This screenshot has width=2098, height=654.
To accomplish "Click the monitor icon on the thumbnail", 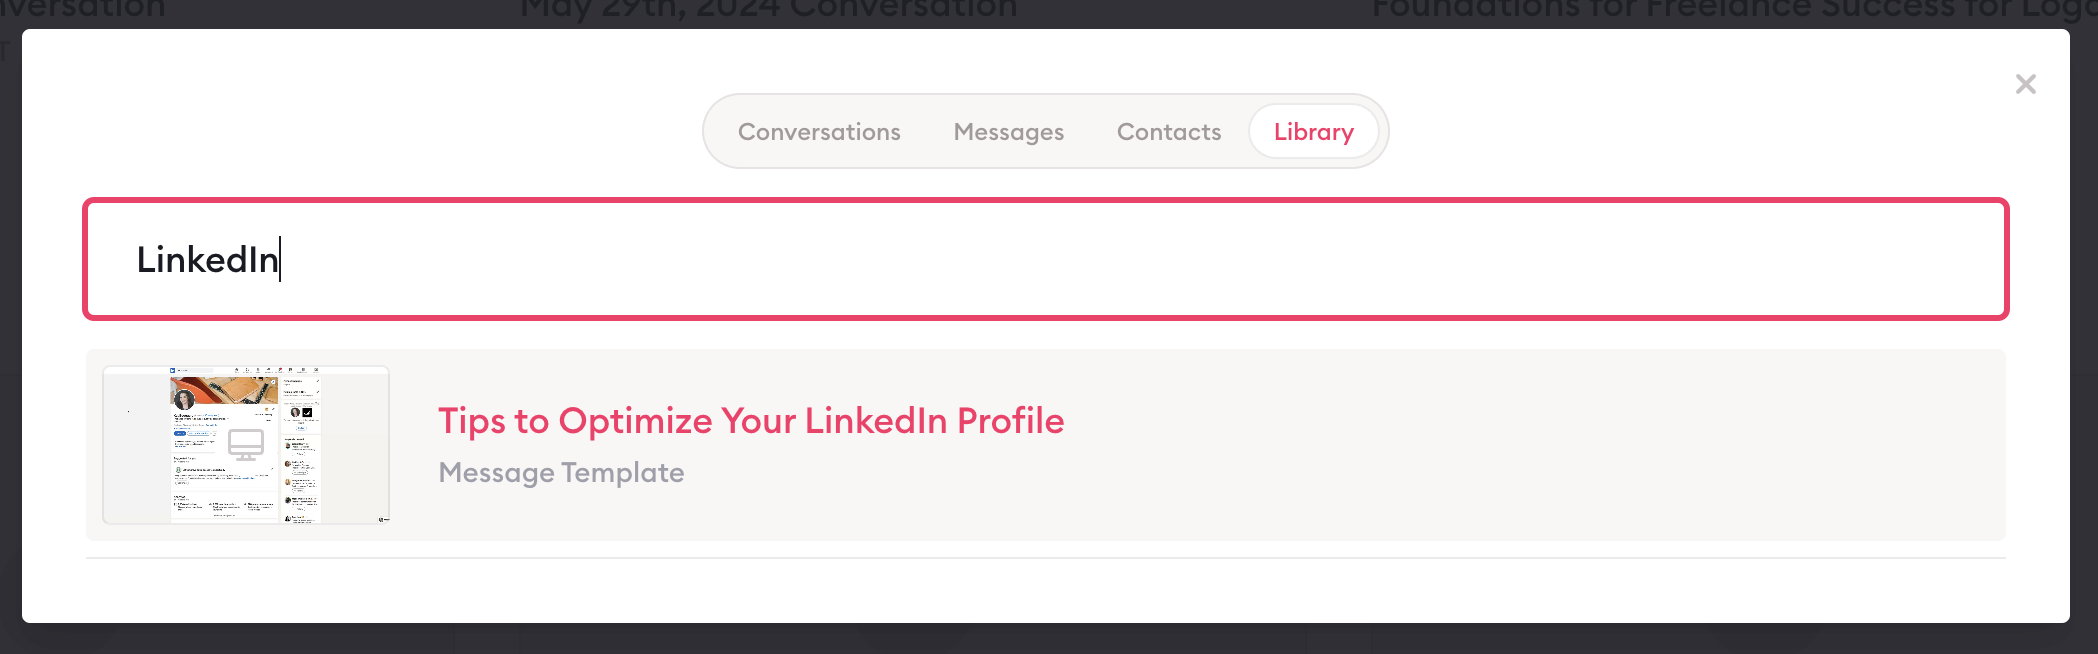I will 246,445.
